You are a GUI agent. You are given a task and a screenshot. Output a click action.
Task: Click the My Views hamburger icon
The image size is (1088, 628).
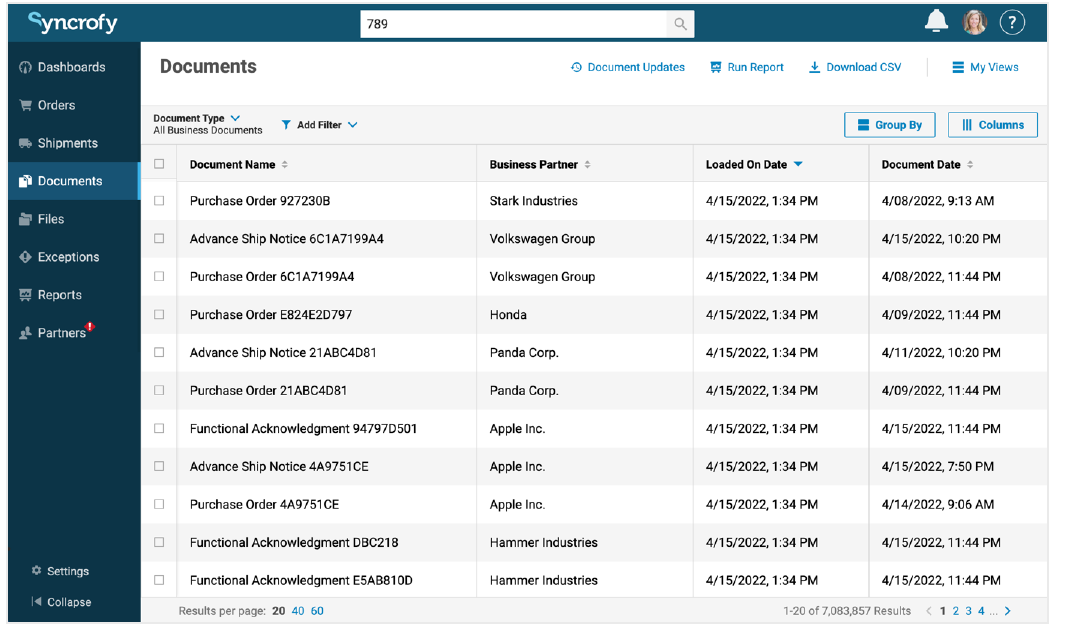tap(958, 67)
